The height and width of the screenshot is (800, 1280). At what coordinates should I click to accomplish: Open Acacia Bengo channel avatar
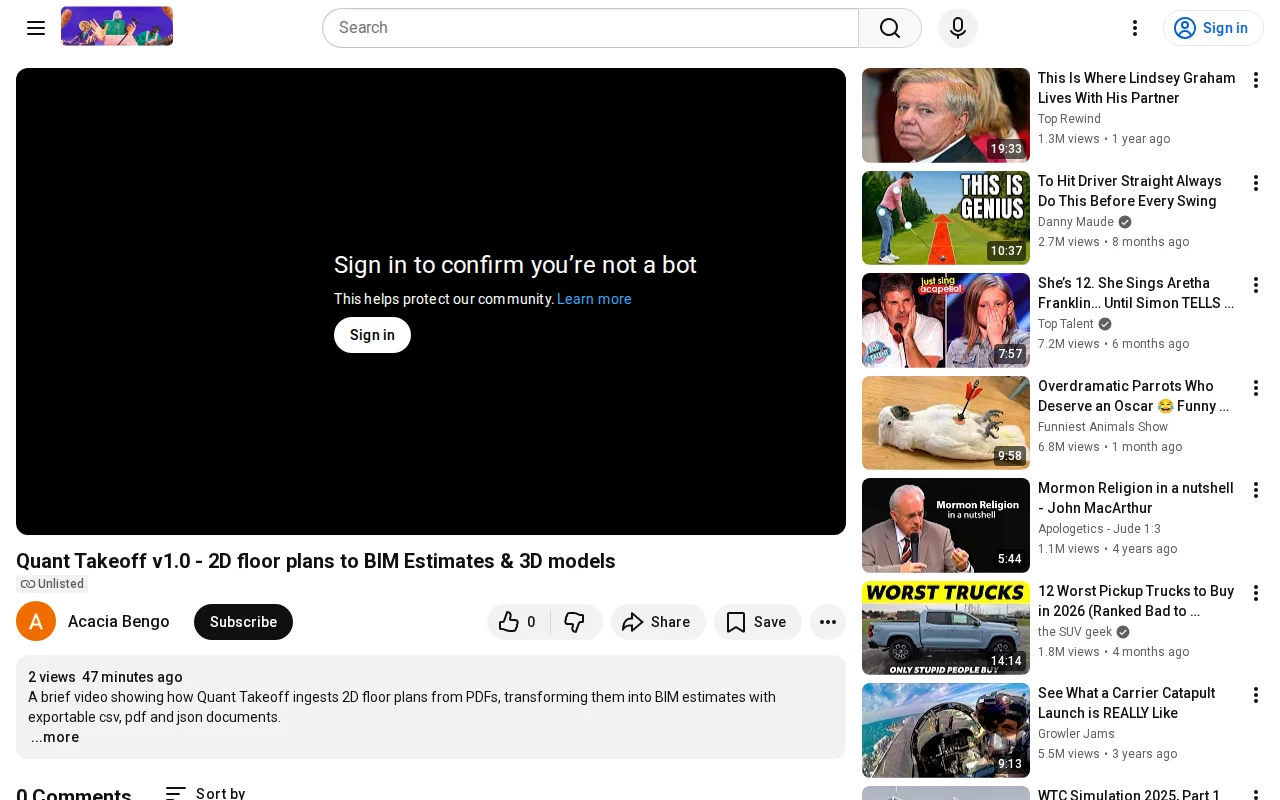click(36, 622)
